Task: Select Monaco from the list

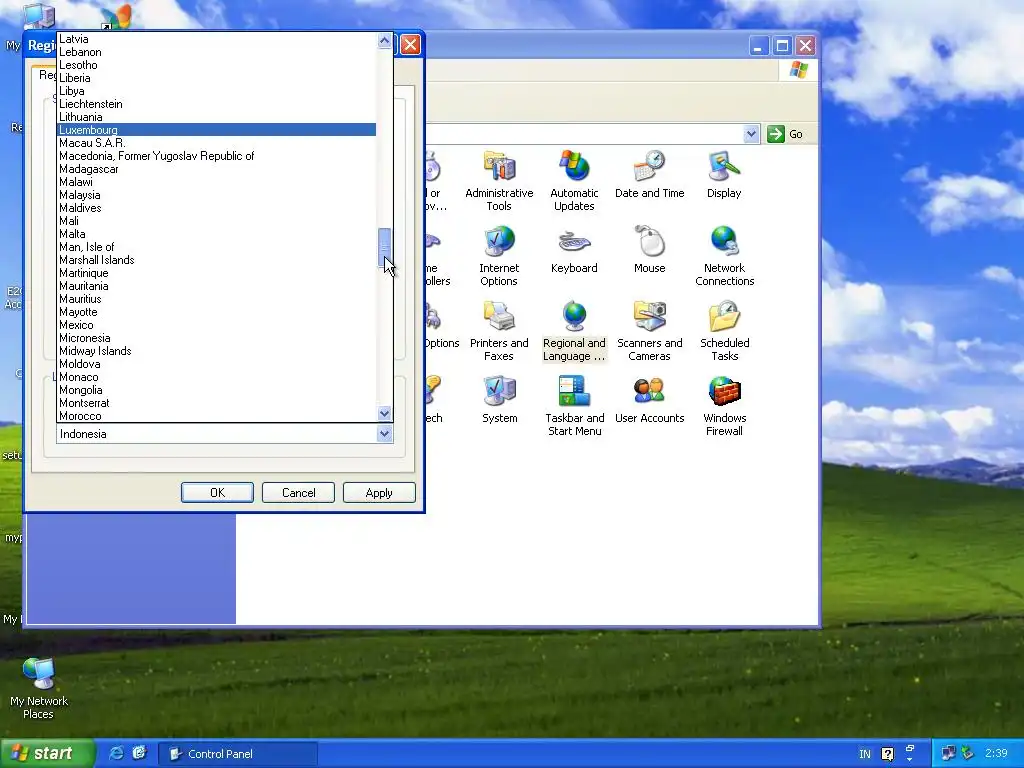Action: pos(217,377)
